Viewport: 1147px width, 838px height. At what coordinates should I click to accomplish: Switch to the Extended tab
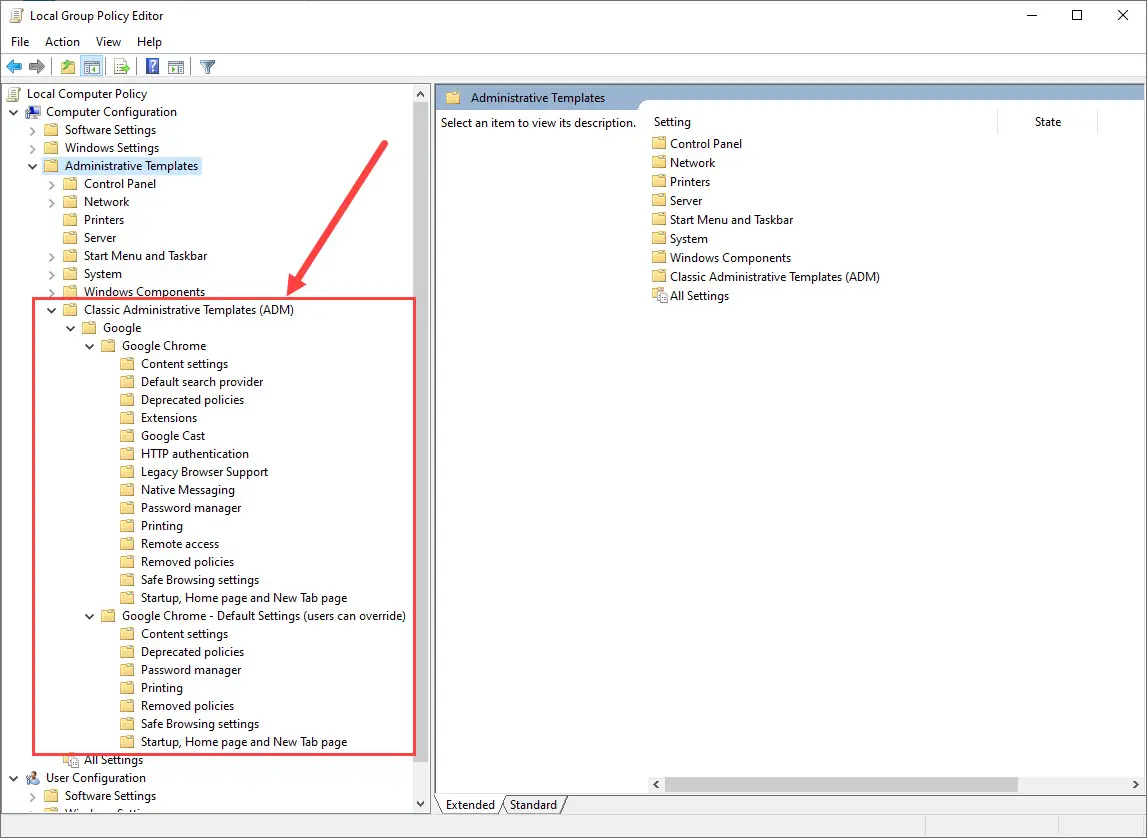tap(470, 804)
